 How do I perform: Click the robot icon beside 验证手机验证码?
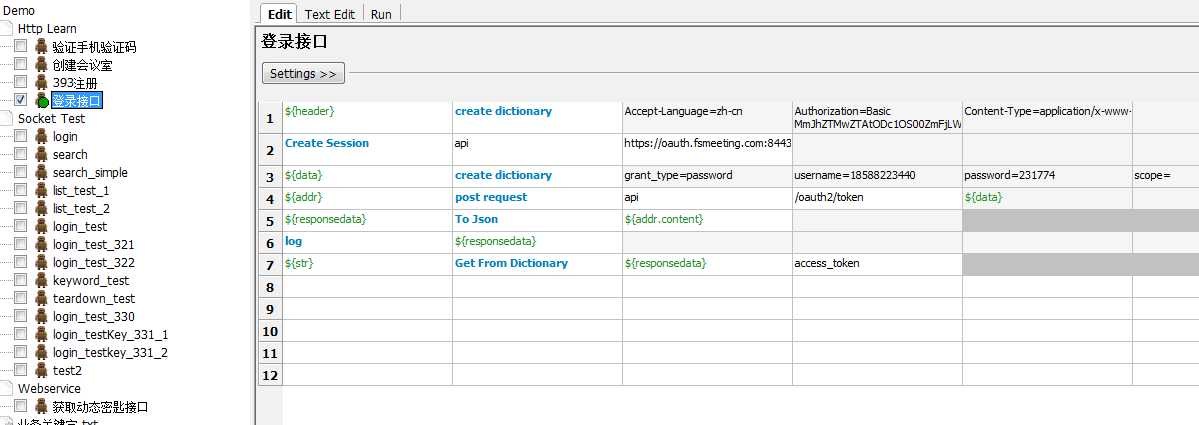(x=41, y=46)
